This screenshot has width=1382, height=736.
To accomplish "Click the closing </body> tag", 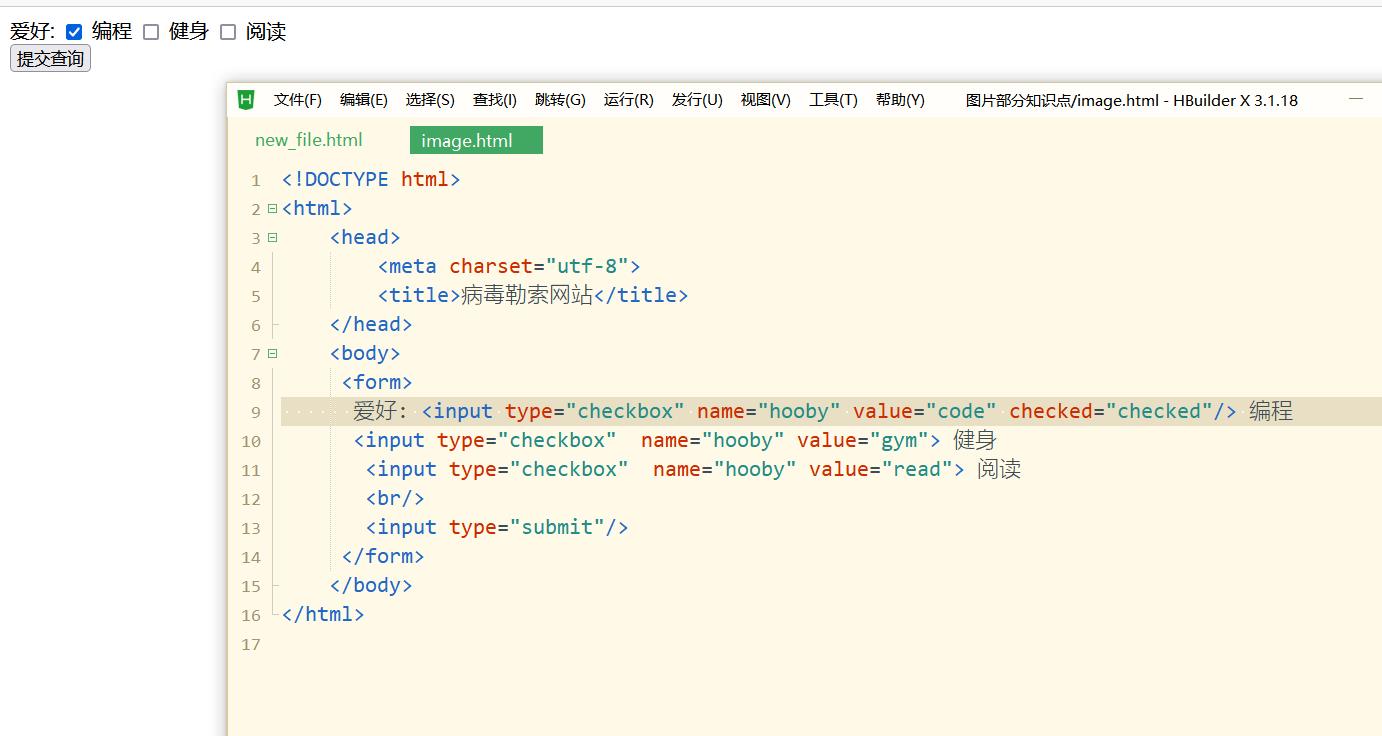I will coord(371,586).
